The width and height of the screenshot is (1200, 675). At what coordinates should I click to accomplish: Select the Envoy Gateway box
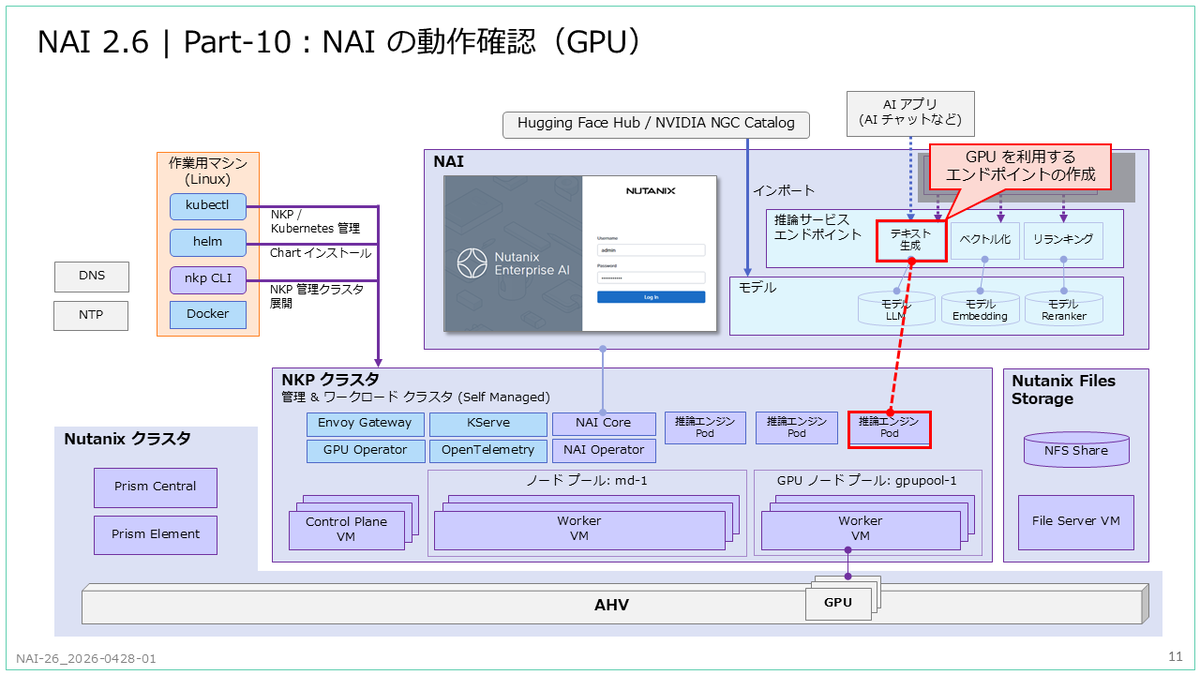pyautogui.click(x=365, y=423)
